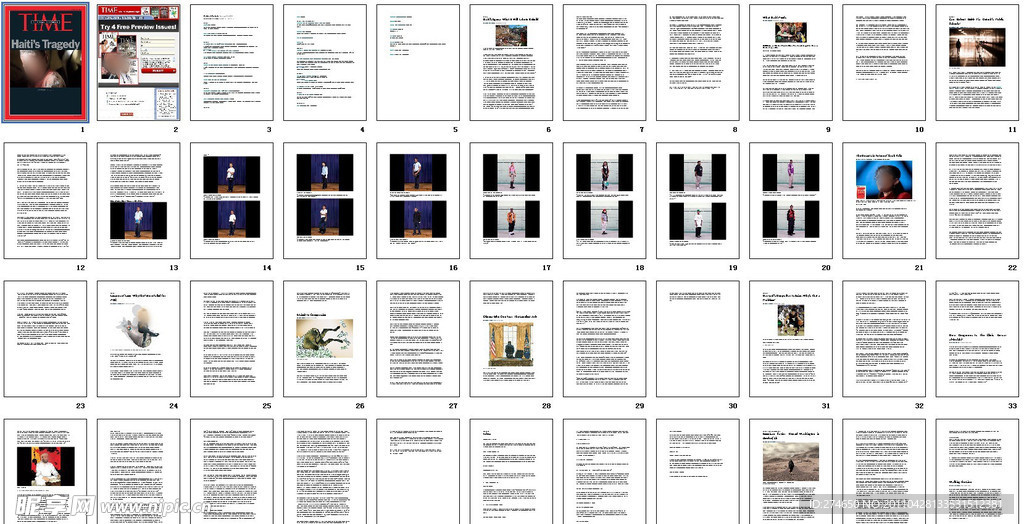Screen dimensions: 1024x524
Task: Open page 13 thumbnail with one portrait
Action: coord(138,201)
